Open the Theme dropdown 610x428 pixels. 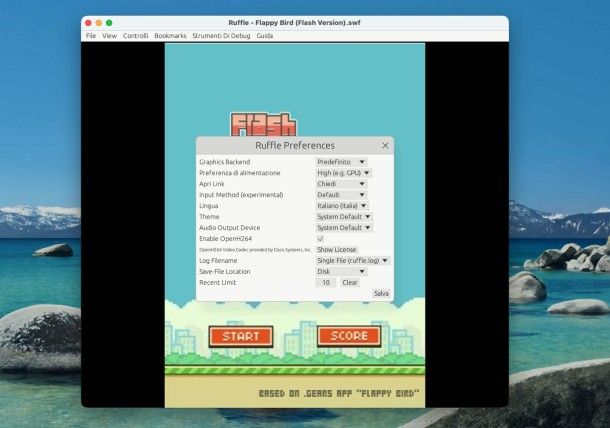(x=344, y=216)
